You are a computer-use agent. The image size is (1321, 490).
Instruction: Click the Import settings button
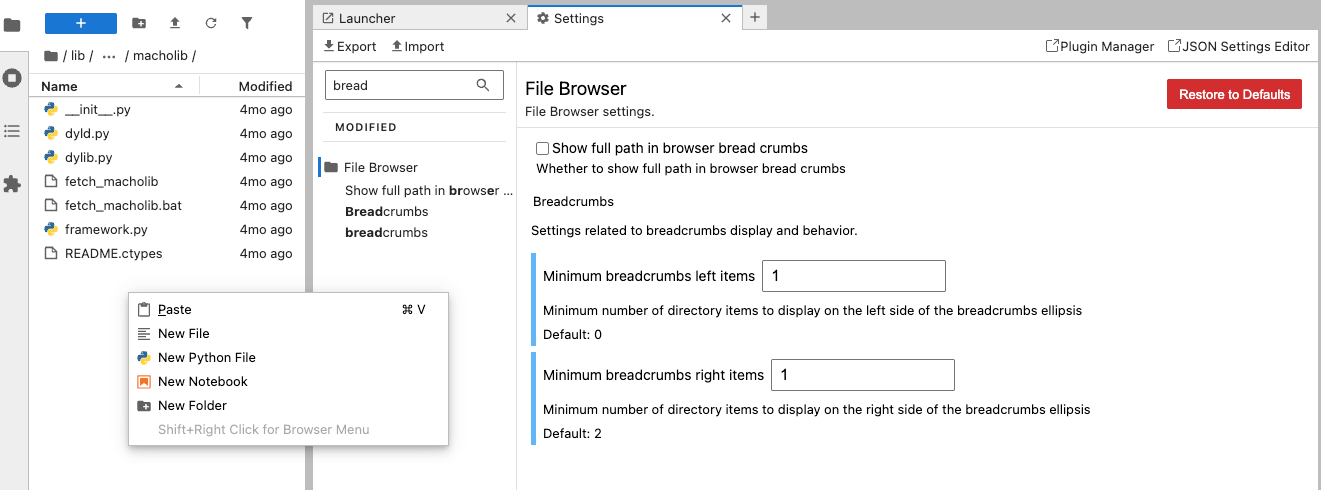(x=418, y=47)
